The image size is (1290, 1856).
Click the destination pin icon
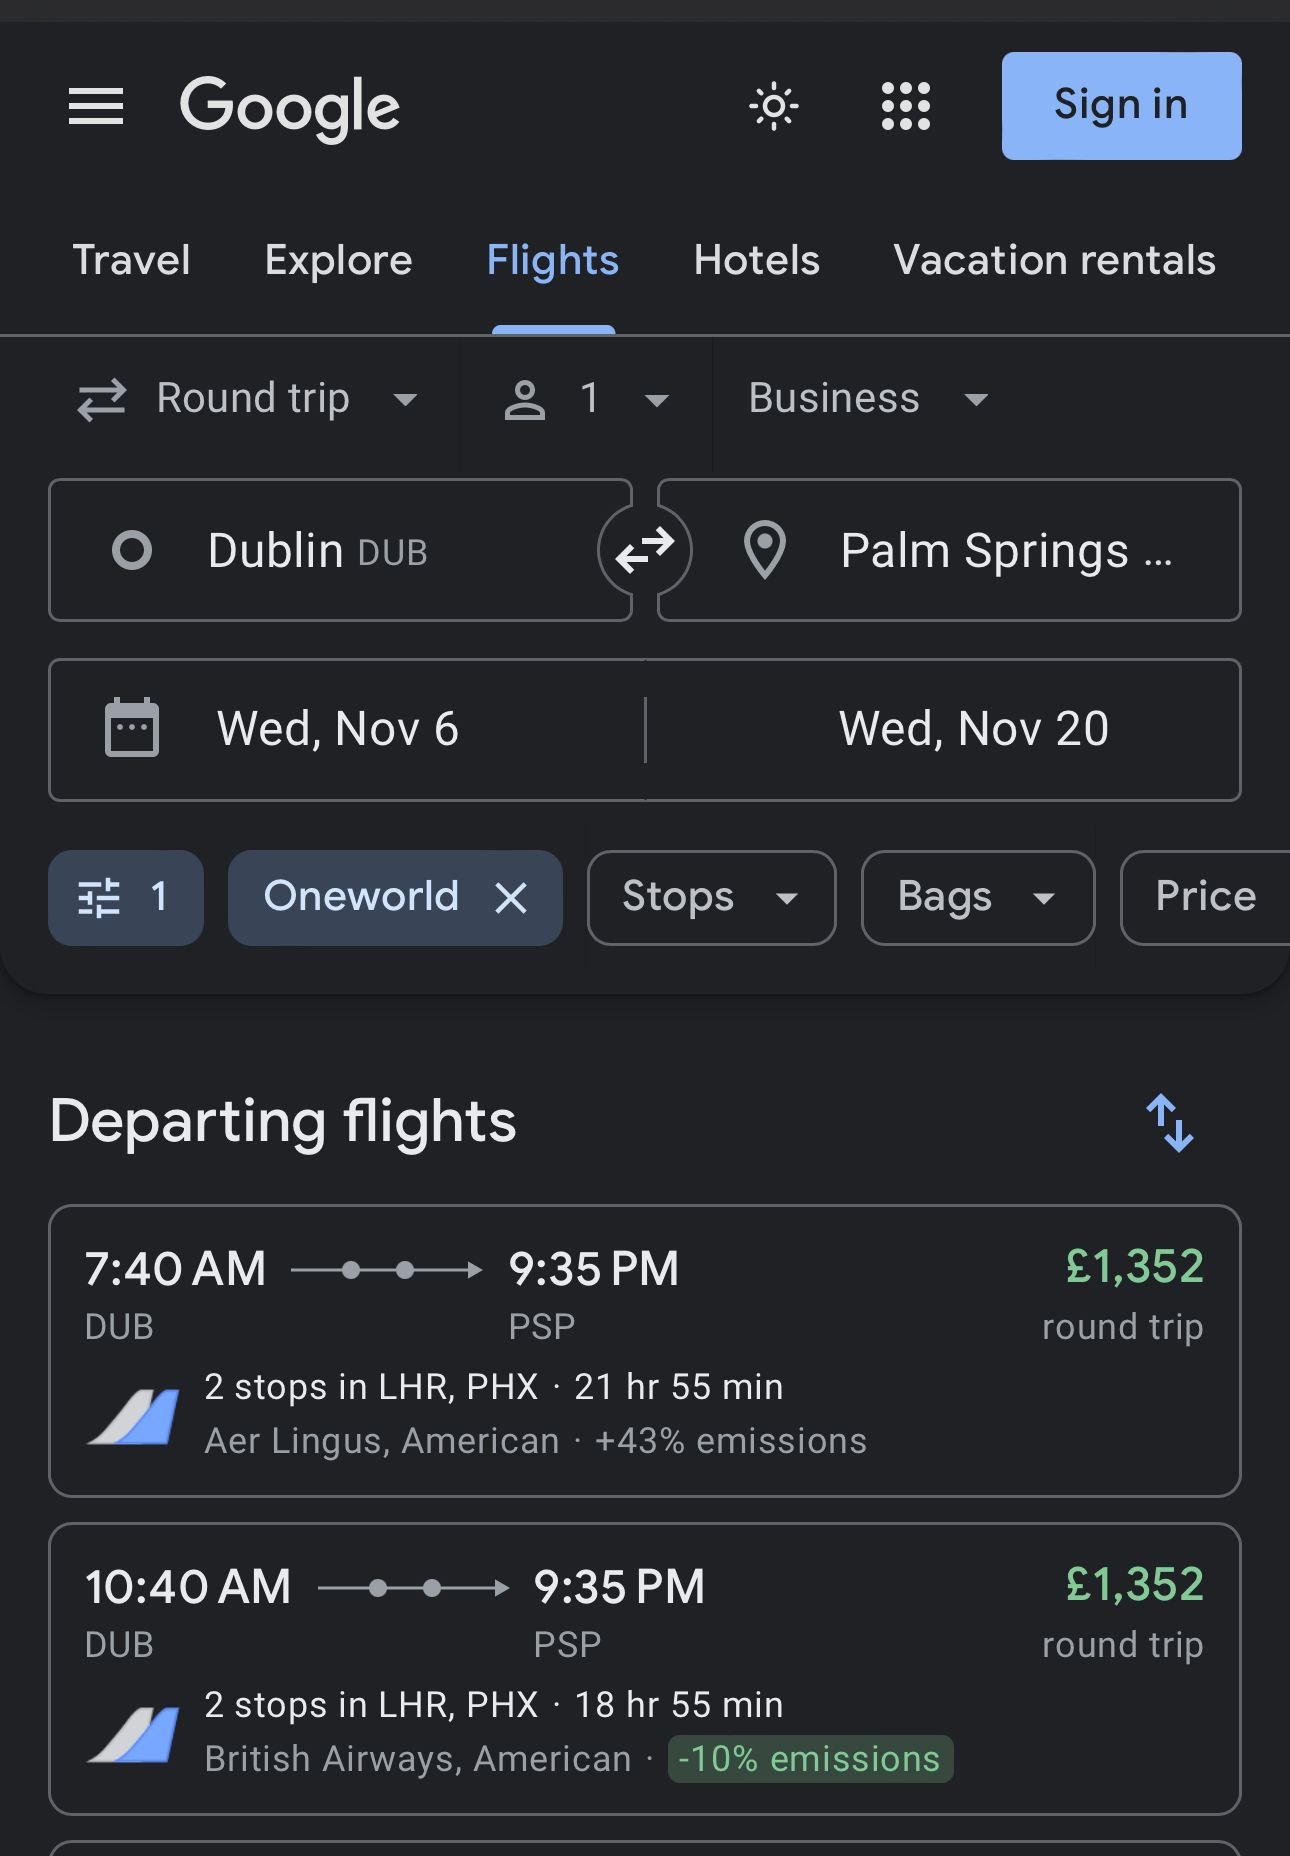click(765, 550)
